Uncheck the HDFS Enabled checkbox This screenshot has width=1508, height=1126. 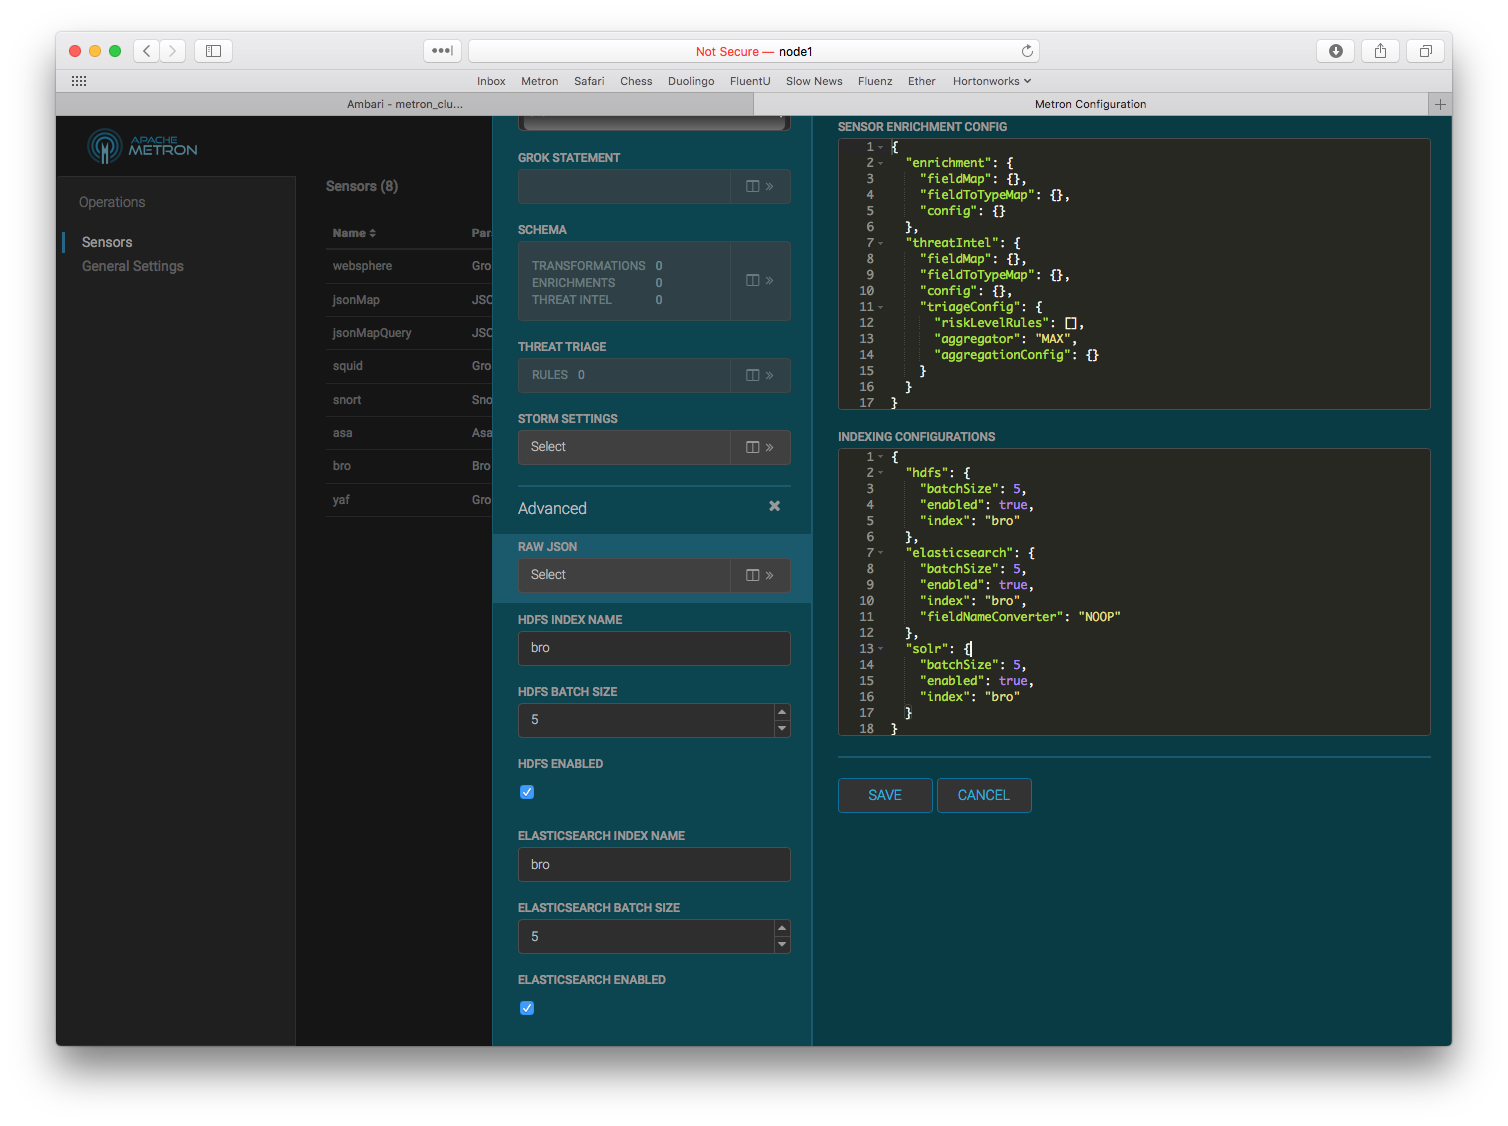(x=527, y=792)
